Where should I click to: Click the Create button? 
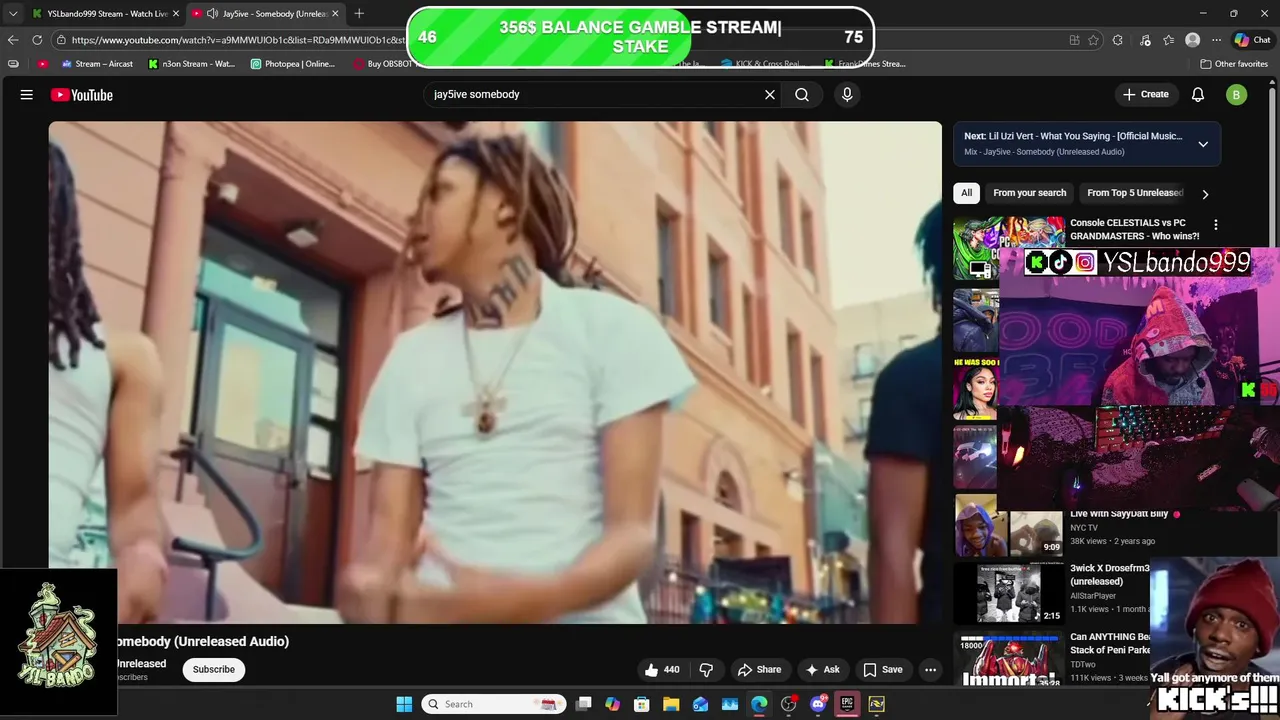1146,95
